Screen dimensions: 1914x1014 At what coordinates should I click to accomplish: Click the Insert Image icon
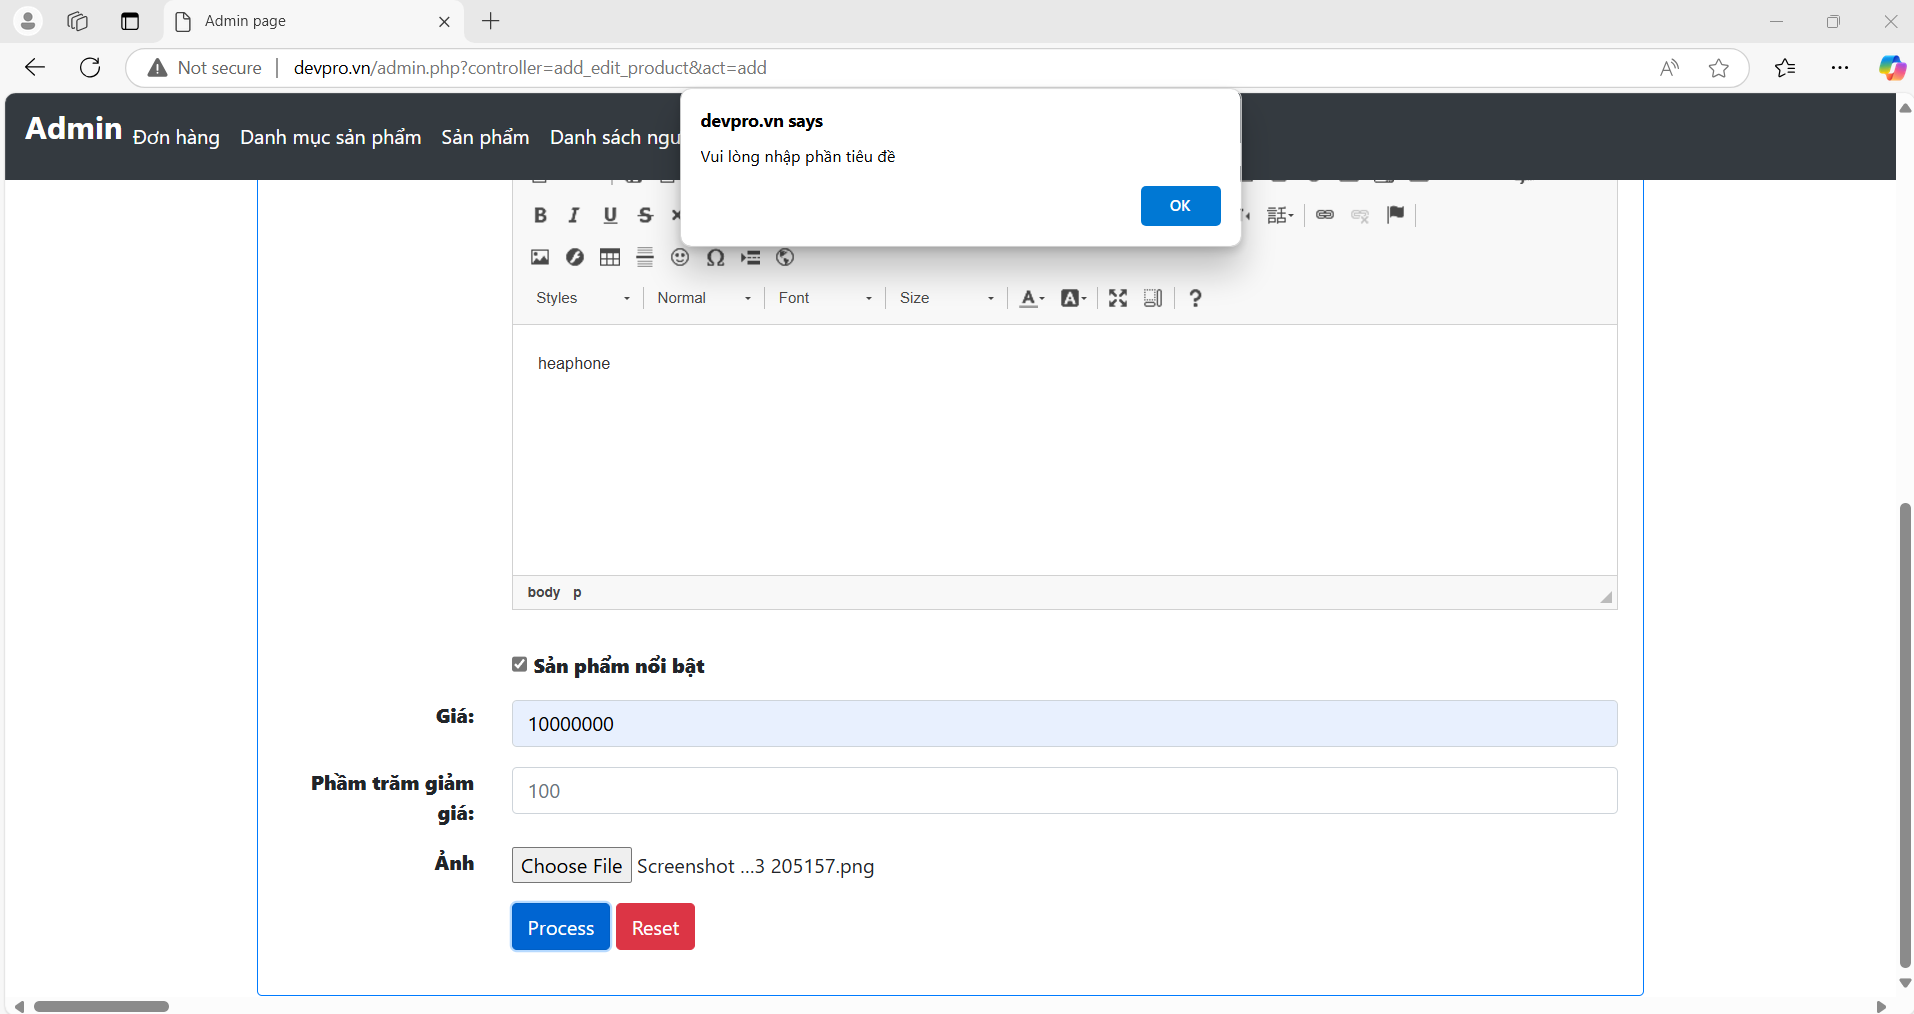point(540,258)
